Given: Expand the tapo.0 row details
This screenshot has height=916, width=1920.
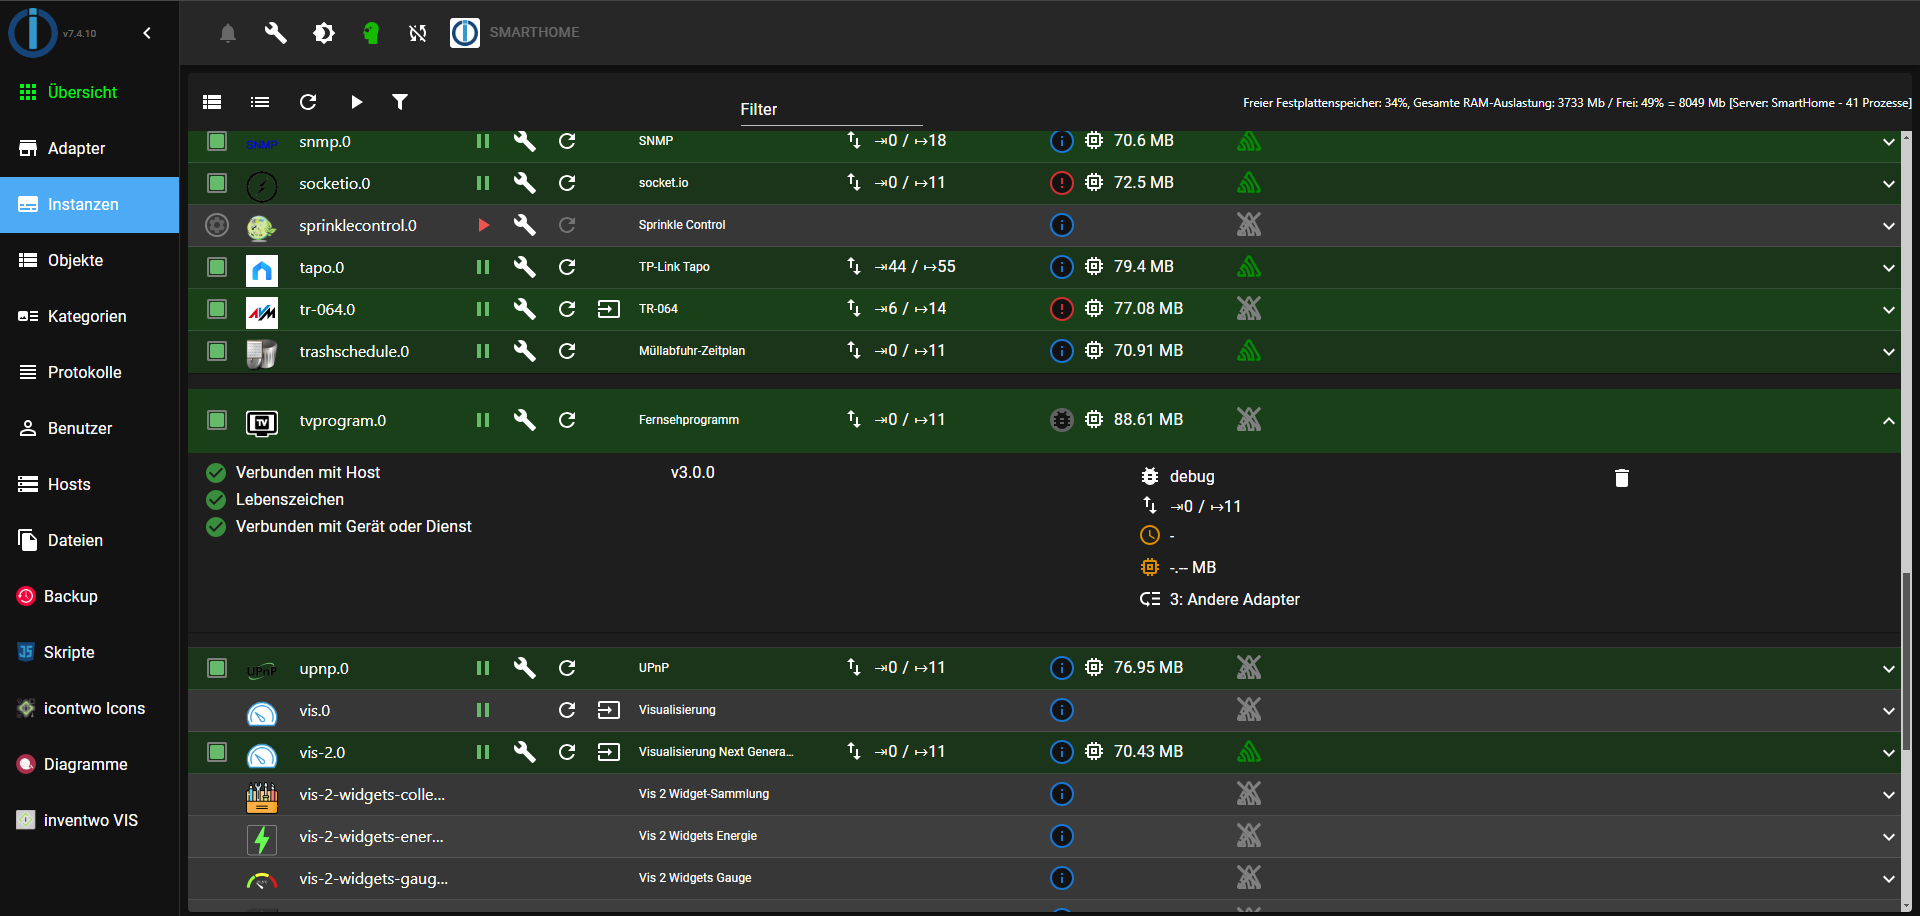Looking at the screenshot, I should [1888, 268].
